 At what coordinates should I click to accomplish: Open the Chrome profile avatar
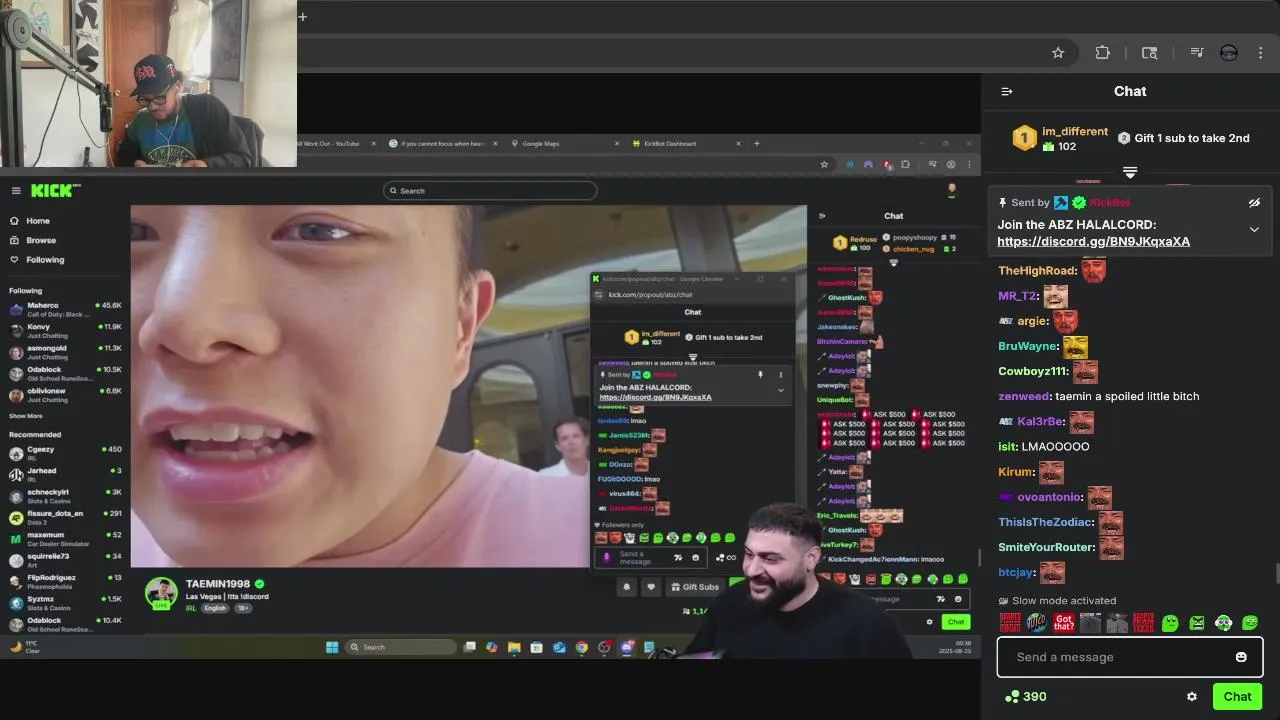pos(1229,53)
